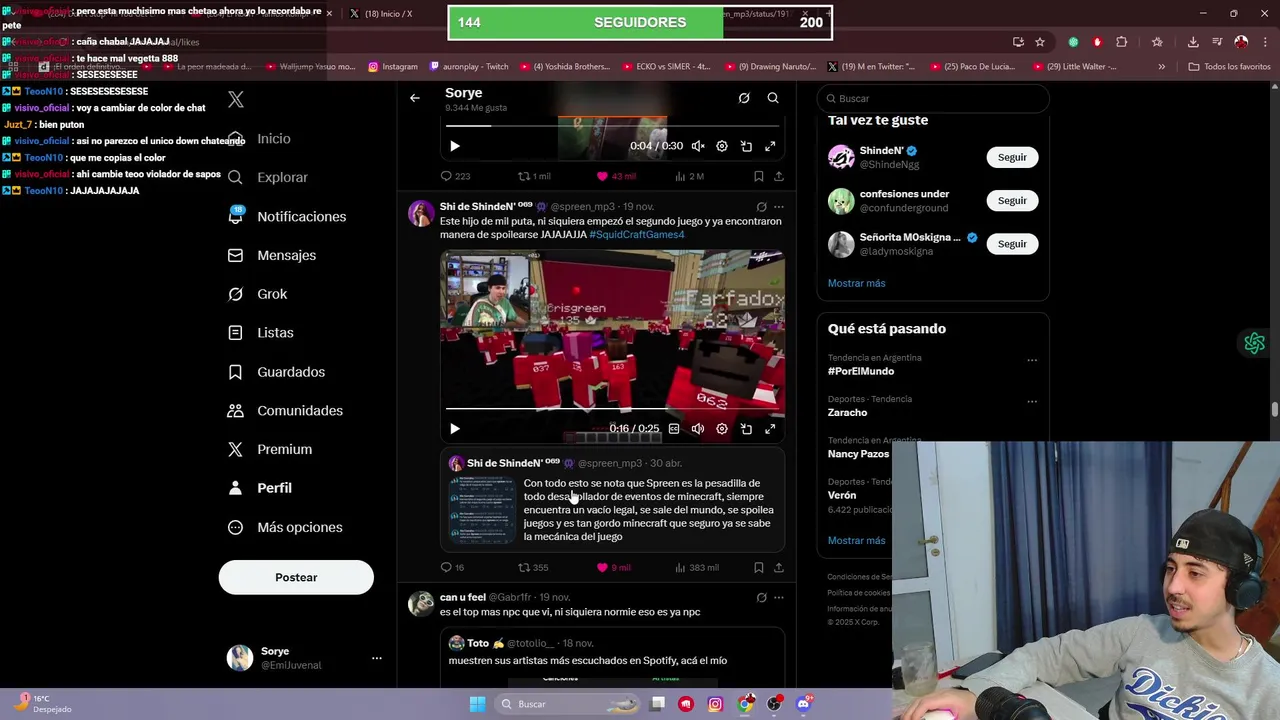Viewport: 1280px width, 720px height.
Task: Enable picture-in-picture on the 0:04 video
Action: click(x=746, y=146)
